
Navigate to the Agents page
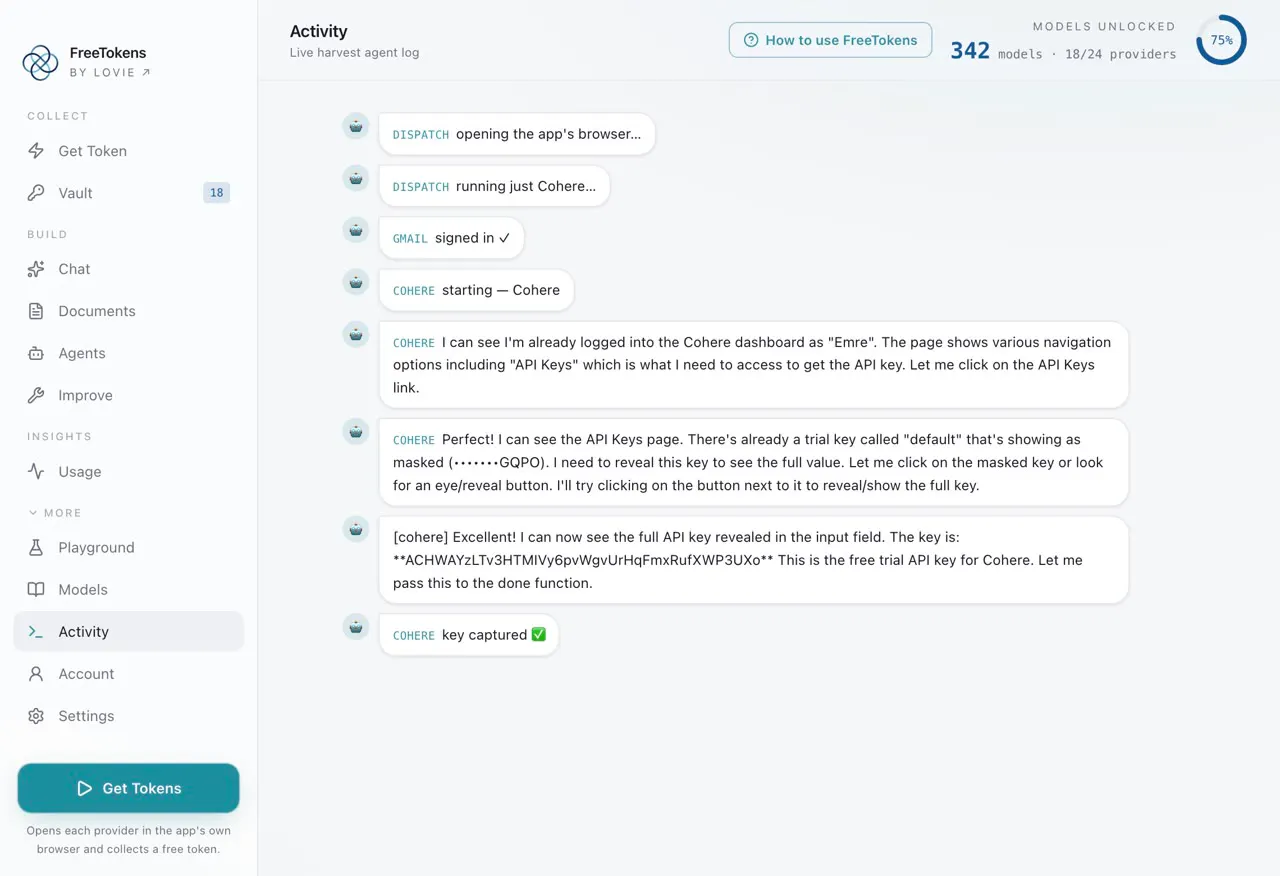[128, 353]
